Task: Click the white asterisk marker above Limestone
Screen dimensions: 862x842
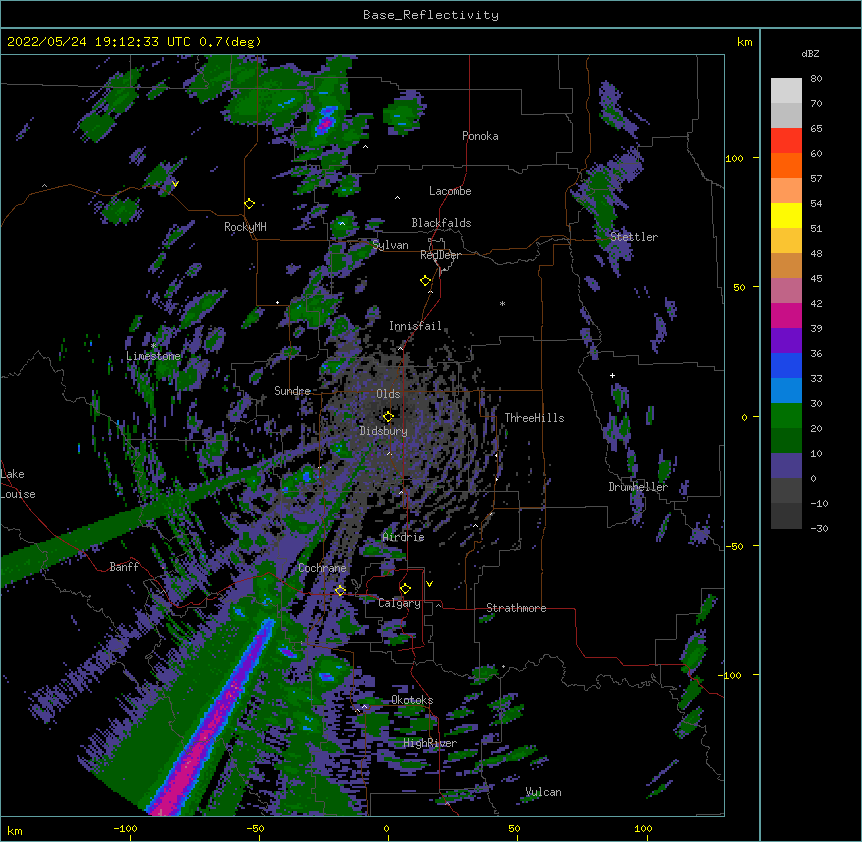Action: click(153, 345)
